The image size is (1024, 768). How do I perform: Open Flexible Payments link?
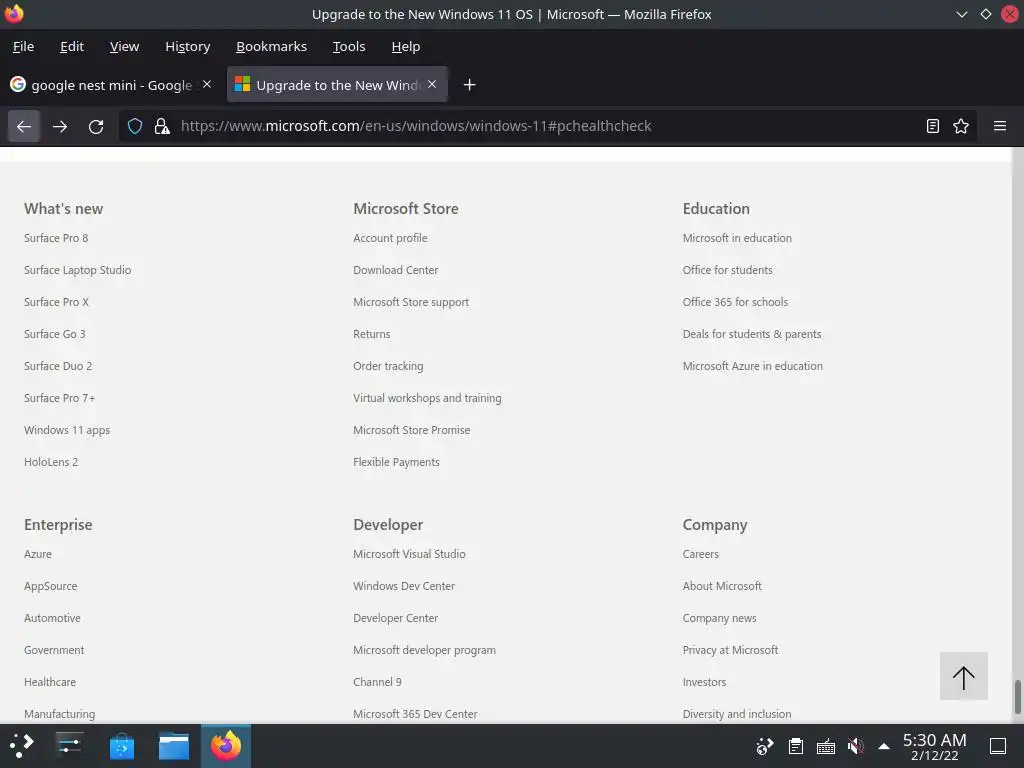pyautogui.click(x=396, y=462)
